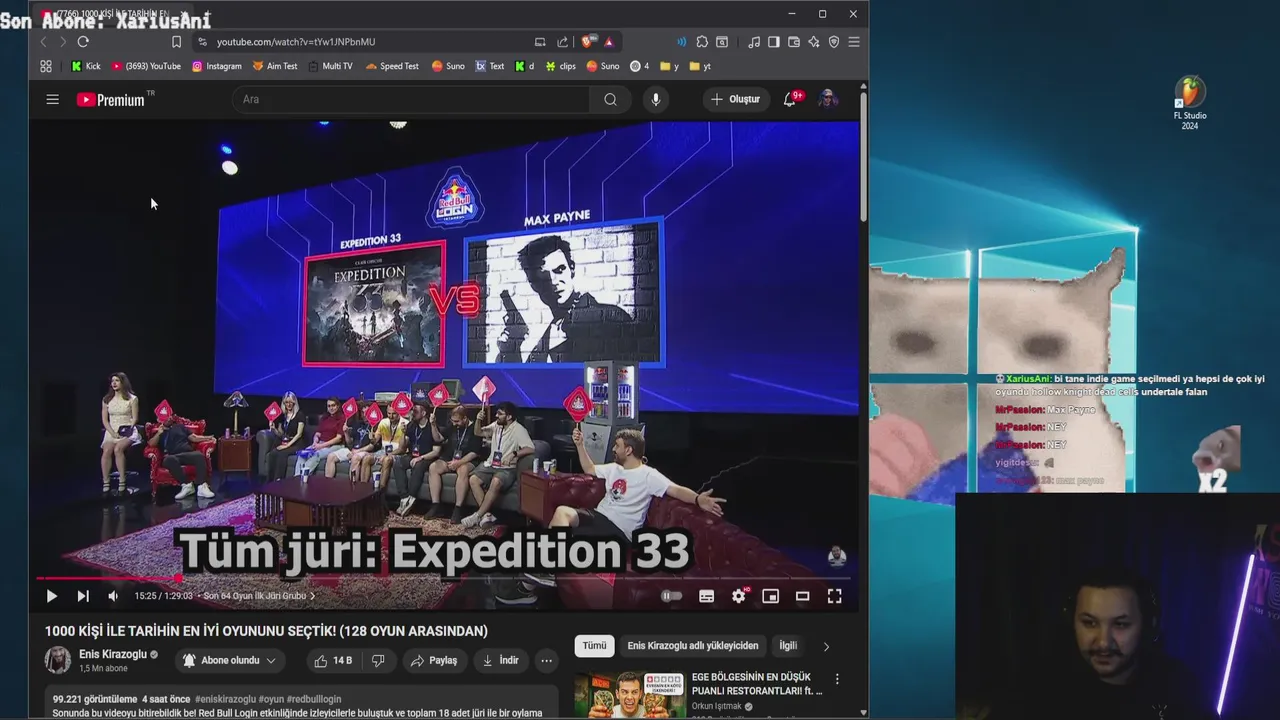1280x720 pixels.
Task: Open the Brave Wallet icon
Action: pos(794,42)
